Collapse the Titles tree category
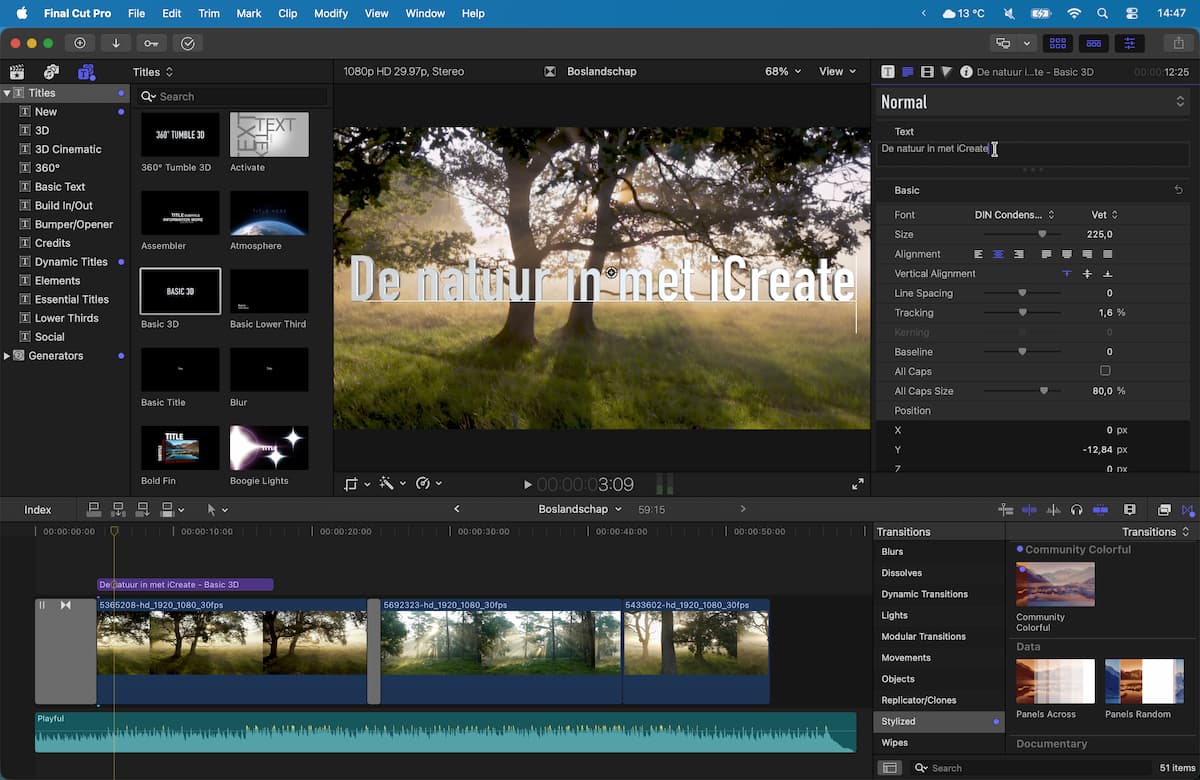Screen dimensions: 1200x780 click(x=7, y=93)
